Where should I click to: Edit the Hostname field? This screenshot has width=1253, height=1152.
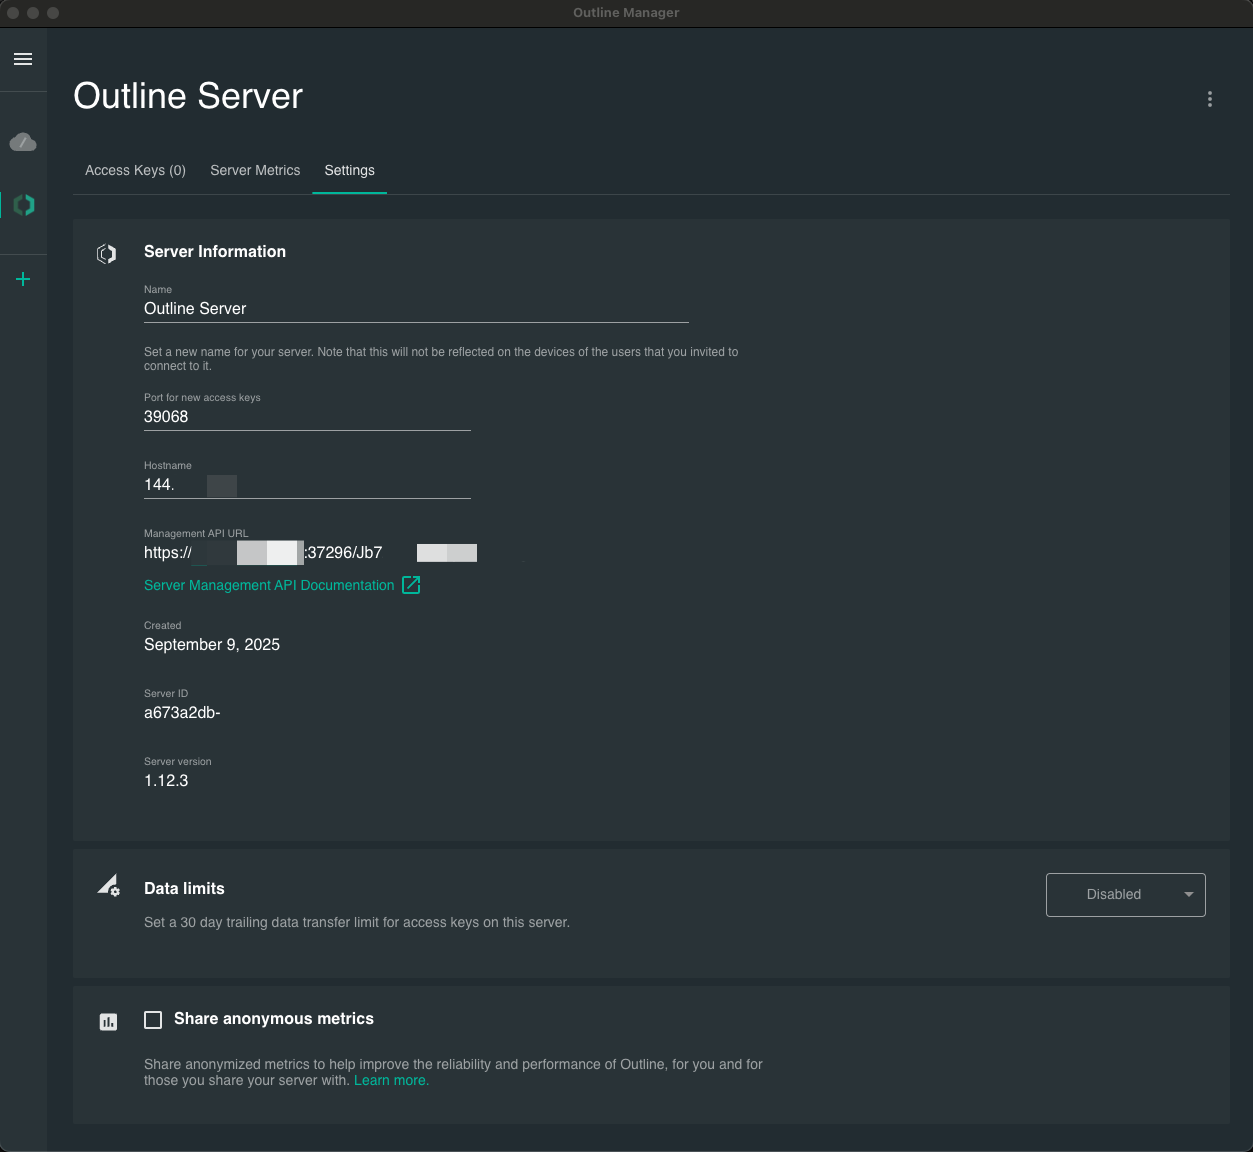[x=307, y=485]
